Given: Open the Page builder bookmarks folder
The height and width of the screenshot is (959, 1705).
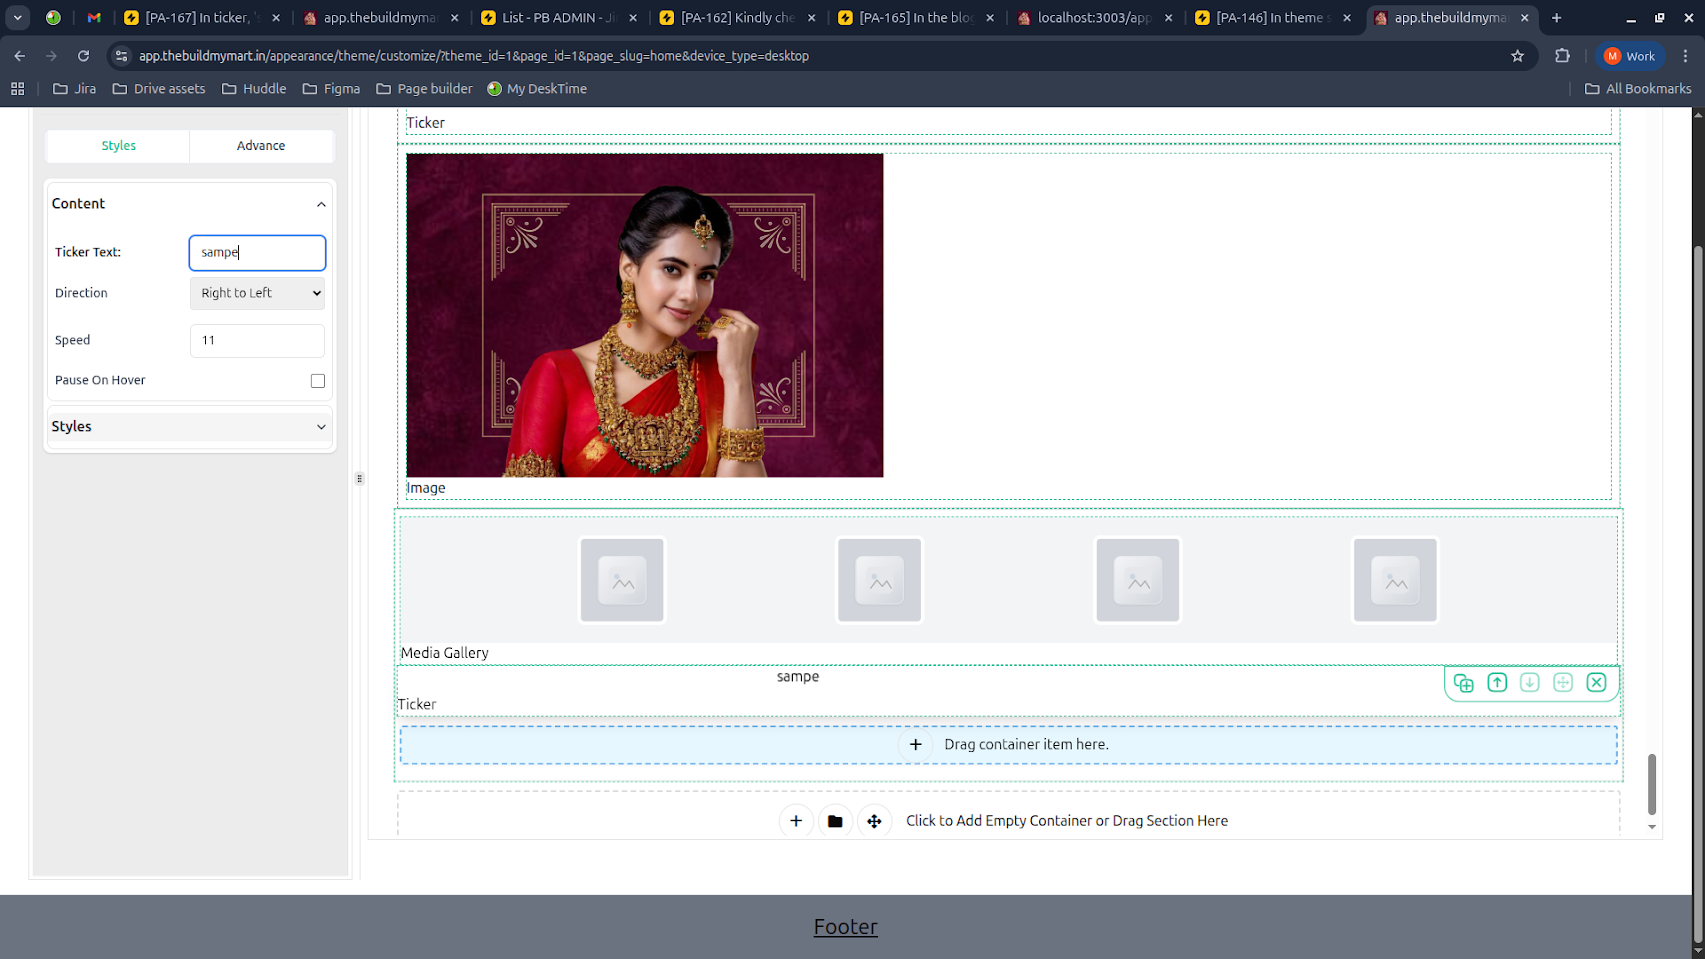Looking at the screenshot, I should pos(425,89).
